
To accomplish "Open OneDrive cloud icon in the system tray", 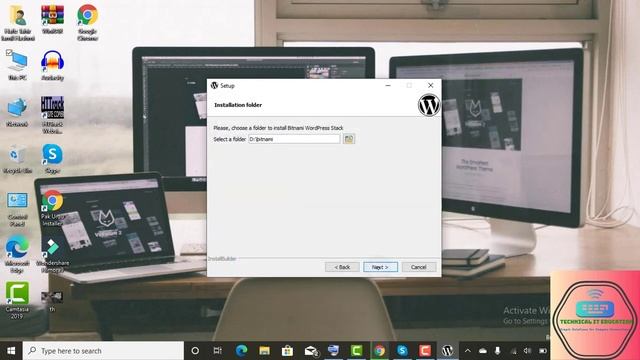I will pos(483,351).
